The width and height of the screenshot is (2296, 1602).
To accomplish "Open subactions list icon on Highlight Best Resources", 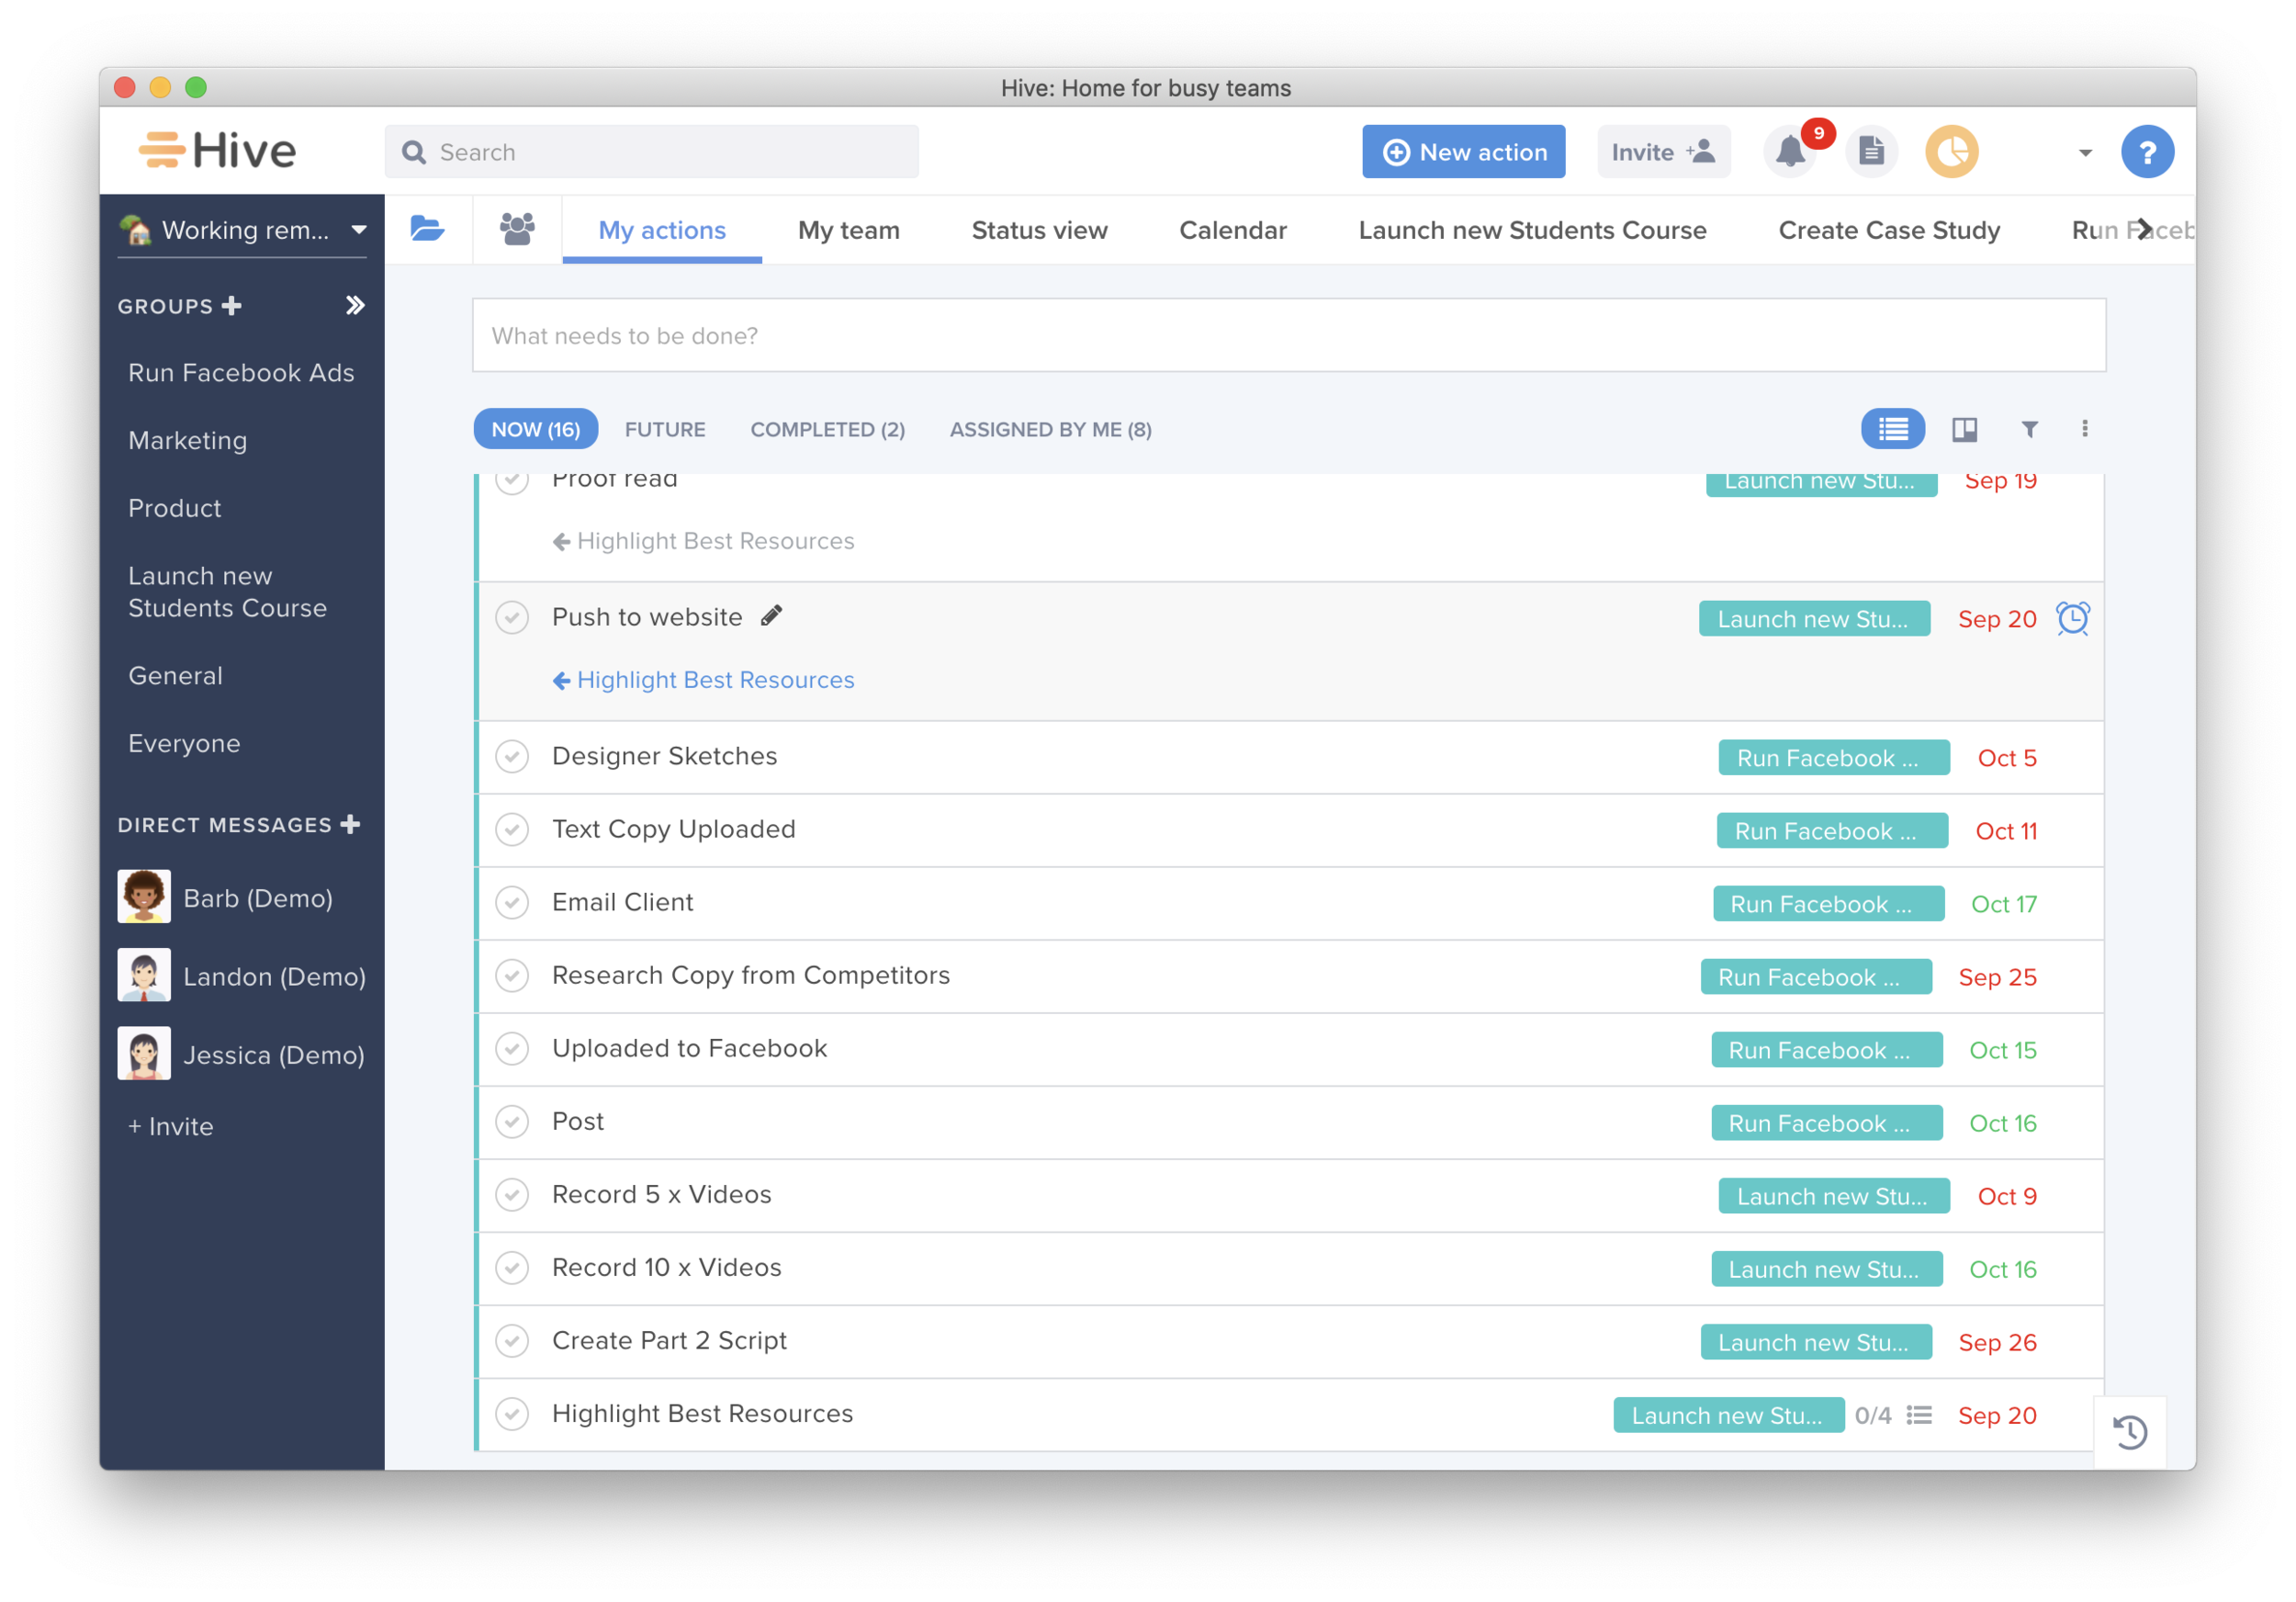I will point(1918,1415).
